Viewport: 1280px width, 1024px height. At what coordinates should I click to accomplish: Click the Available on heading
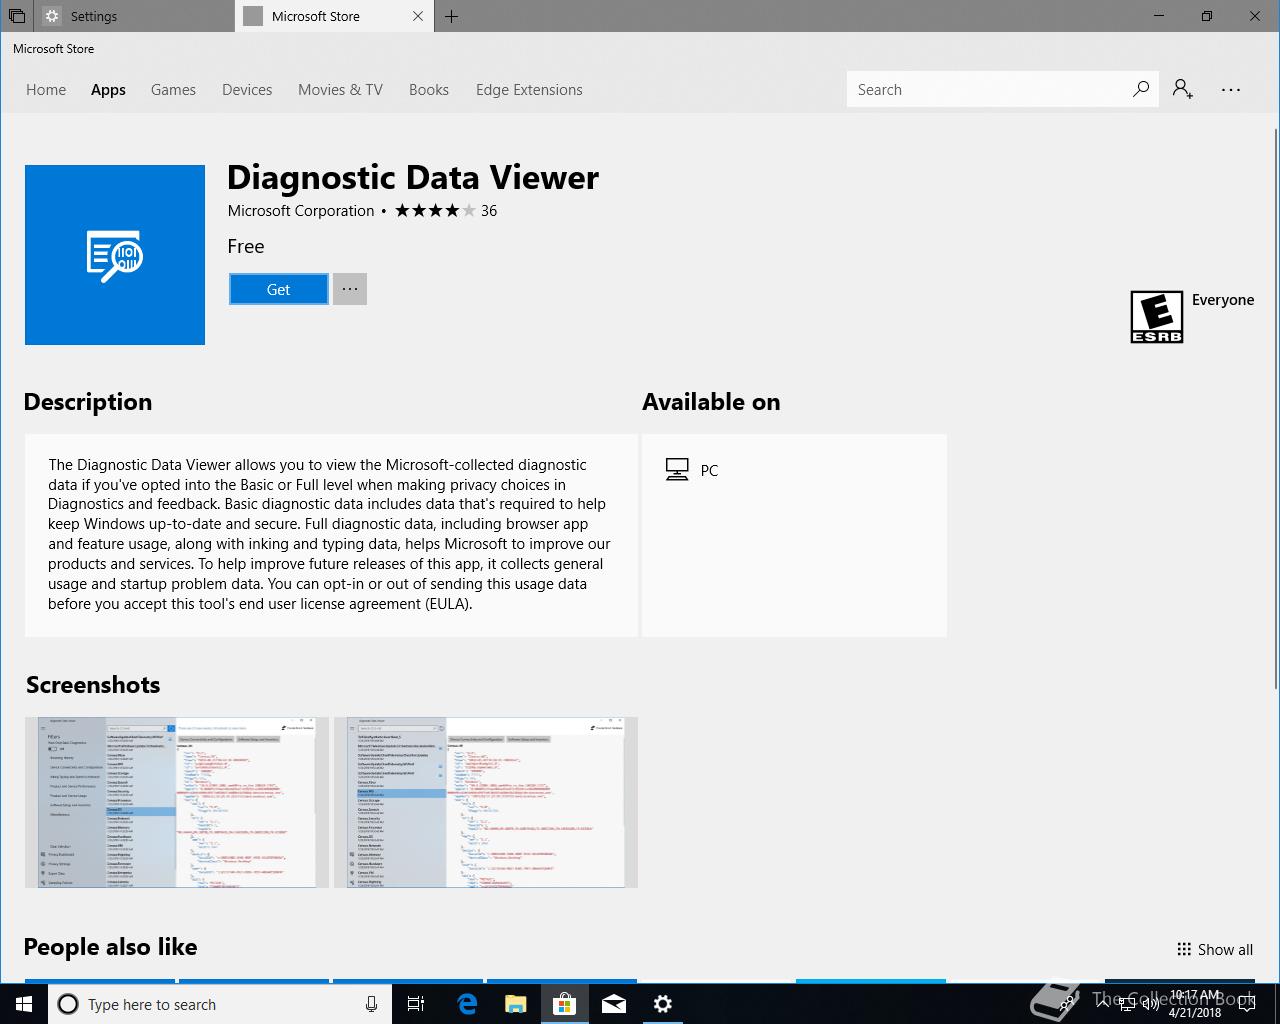point(711,402)
